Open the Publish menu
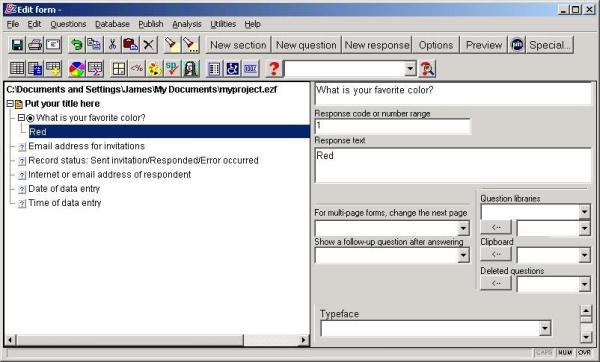The image size is (600, 362). click(150, 24)
